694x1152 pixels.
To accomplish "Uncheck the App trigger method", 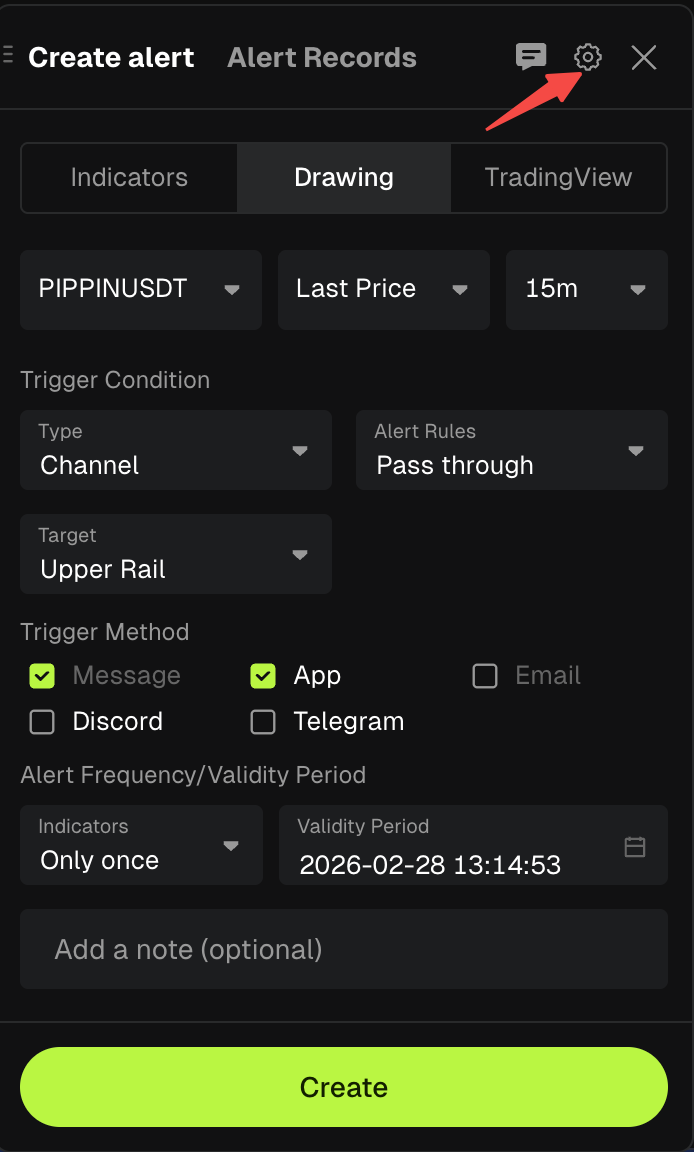I will pos(262,676).
